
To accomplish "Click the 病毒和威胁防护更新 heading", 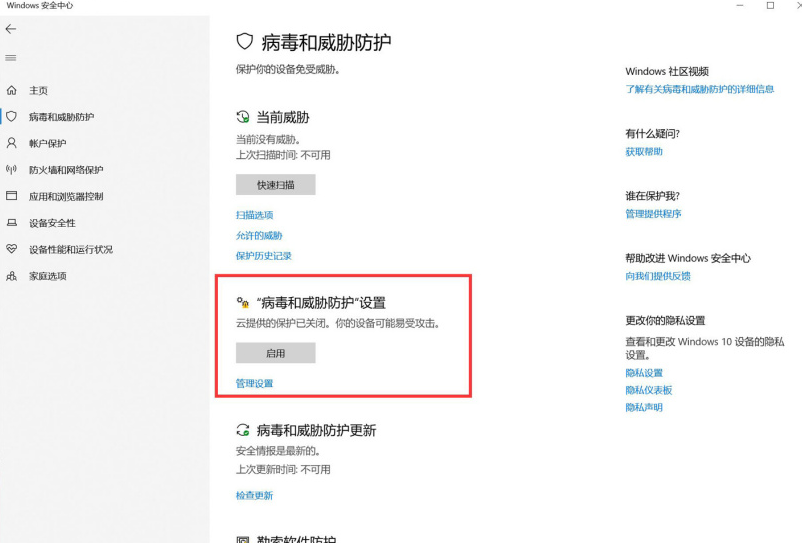I will pos(316,431).
